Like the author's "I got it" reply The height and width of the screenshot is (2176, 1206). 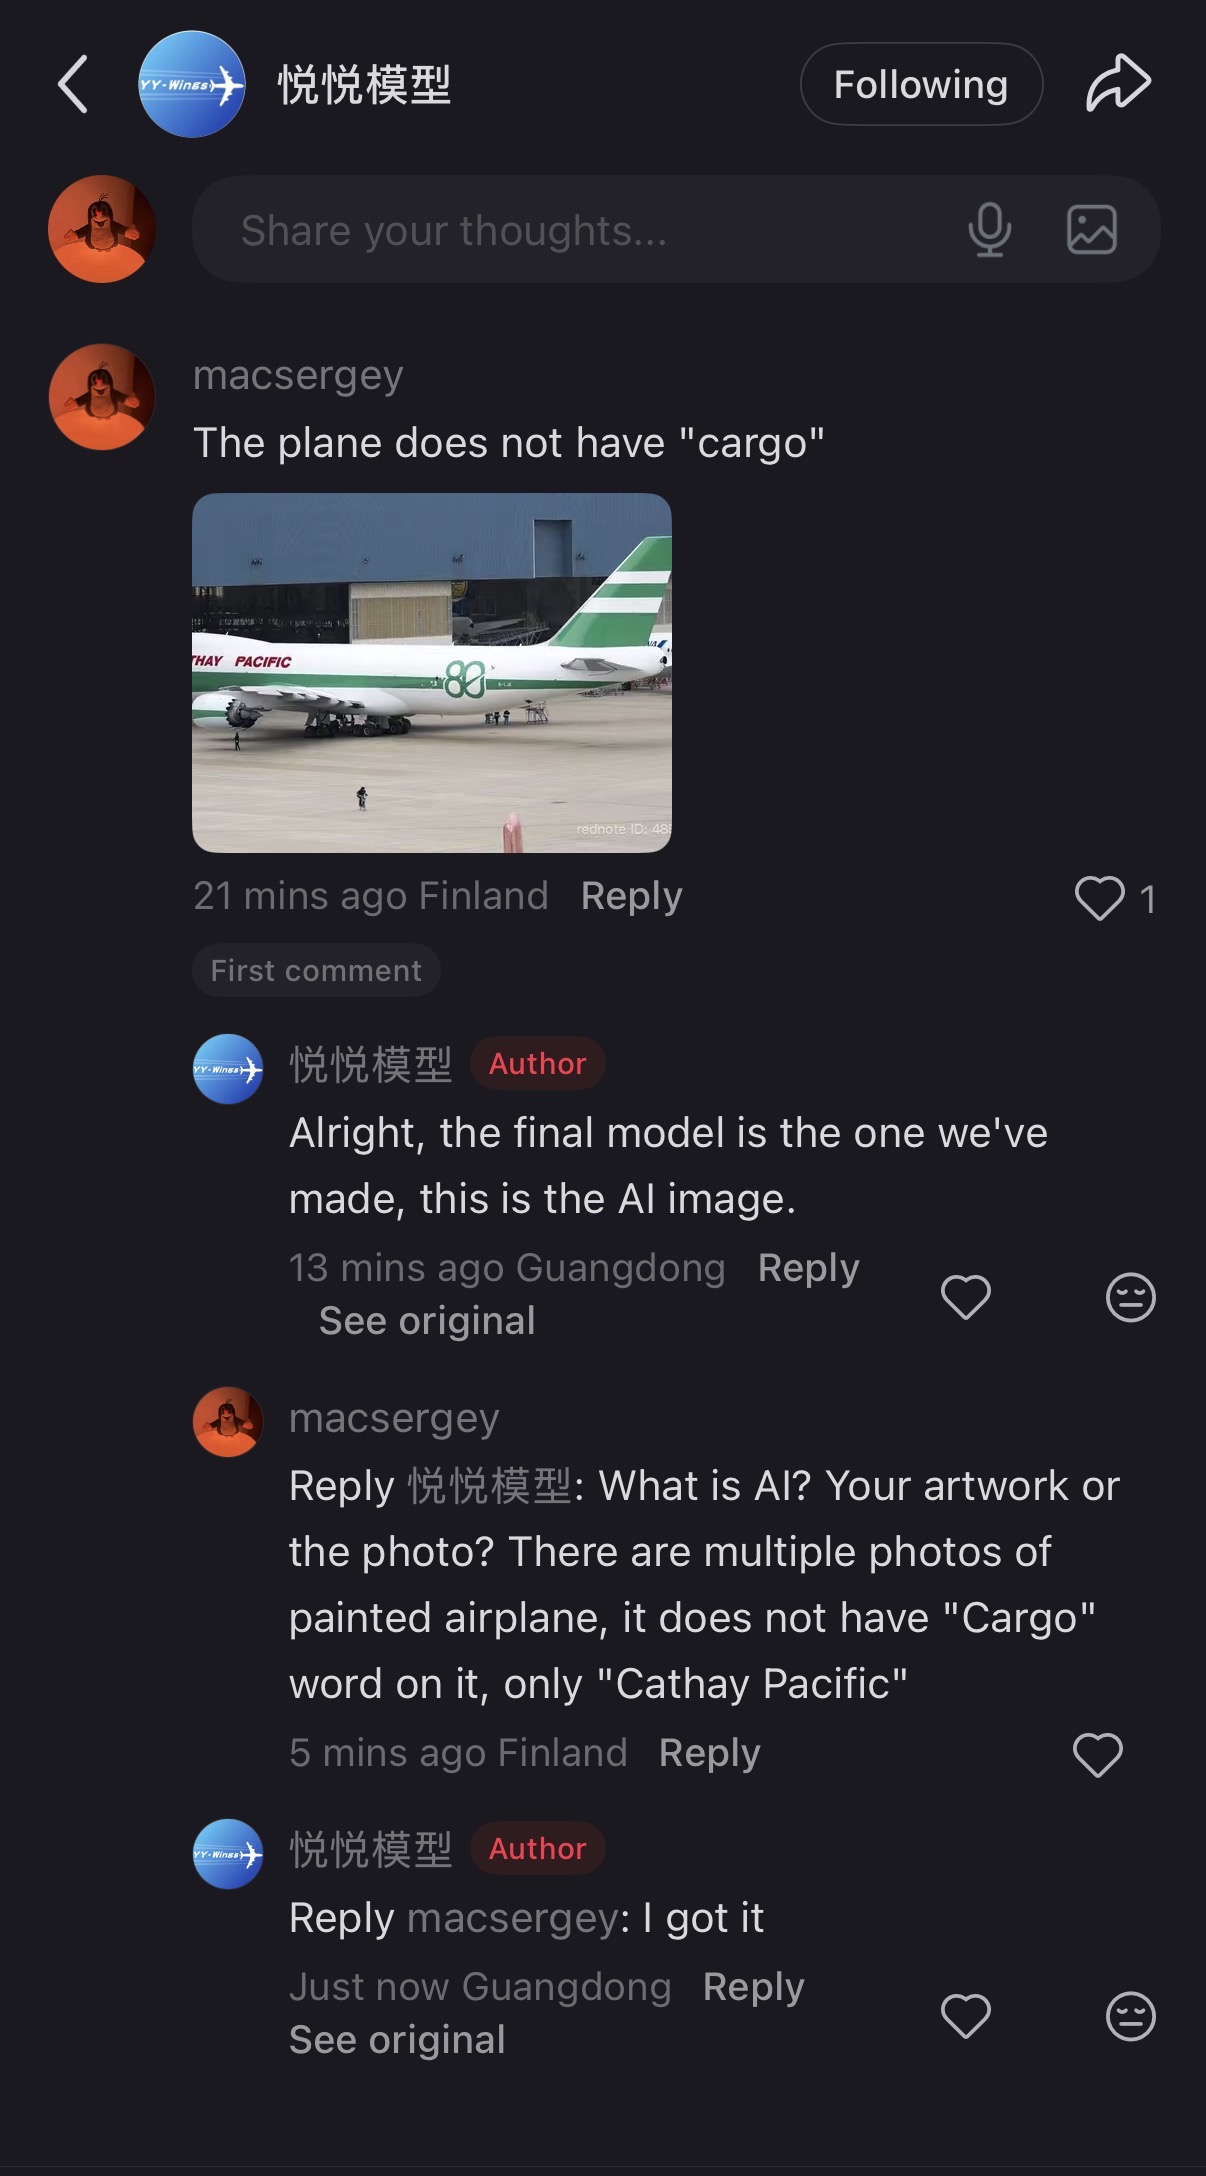click(x=965, y=2015)
